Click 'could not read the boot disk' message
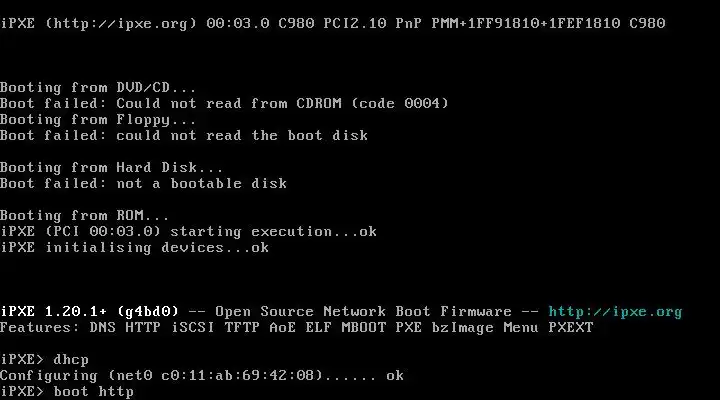The image size is (720, 400). pyautogui.click(x=242, y=135)
